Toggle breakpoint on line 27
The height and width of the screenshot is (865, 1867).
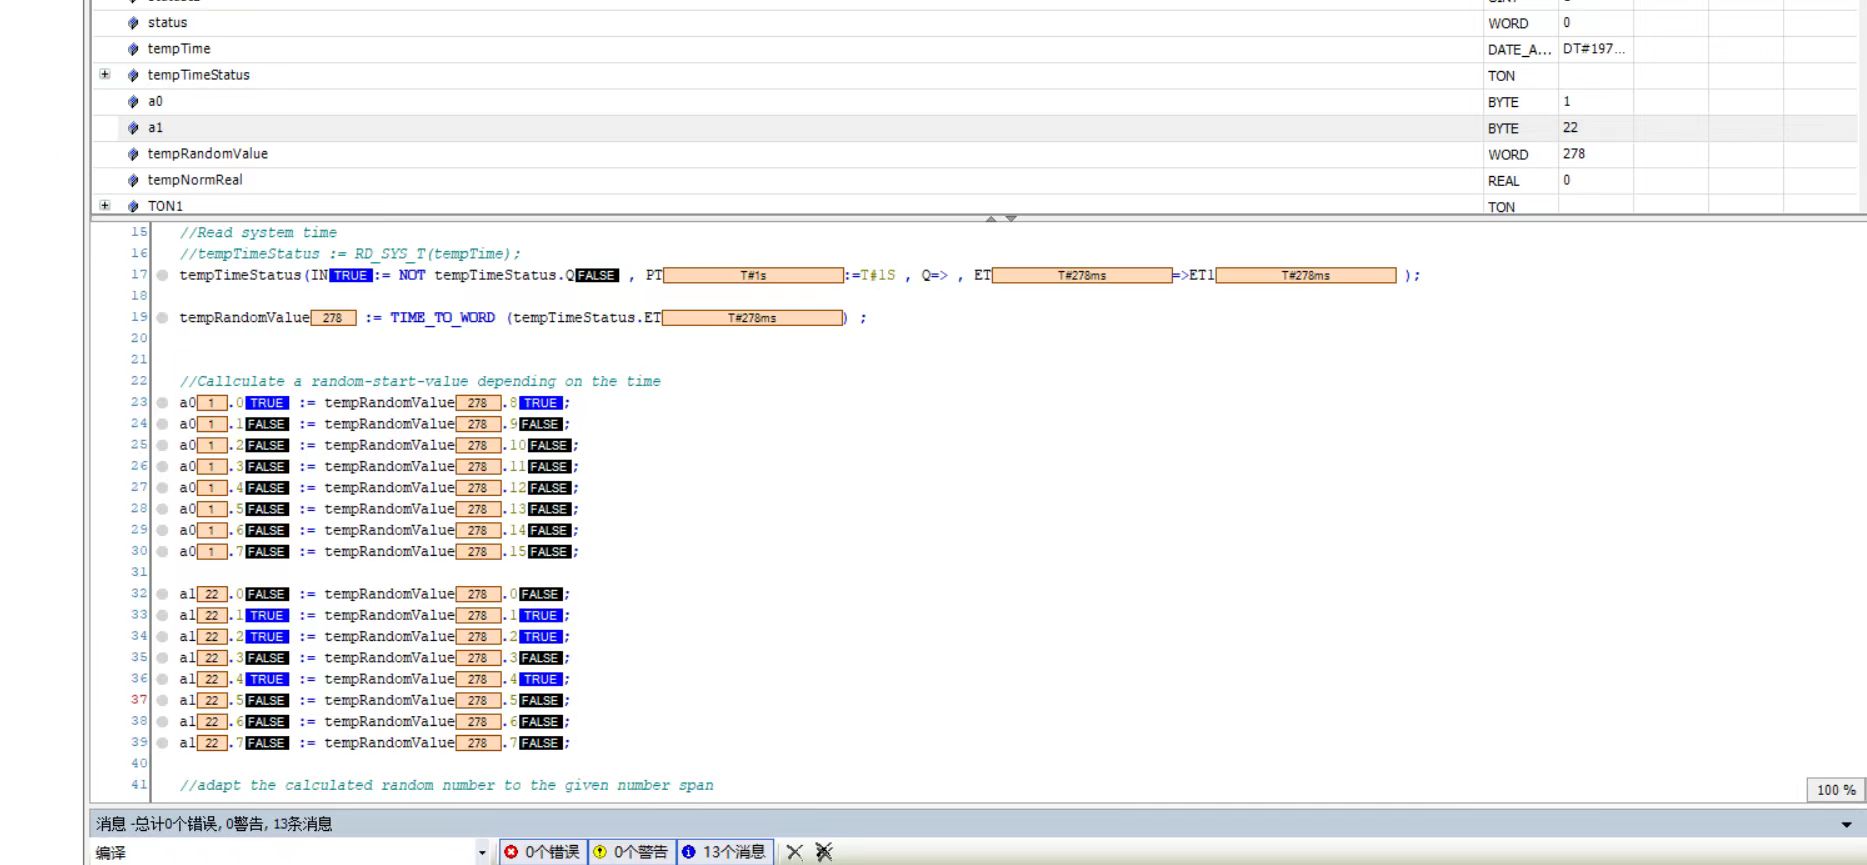162,488
